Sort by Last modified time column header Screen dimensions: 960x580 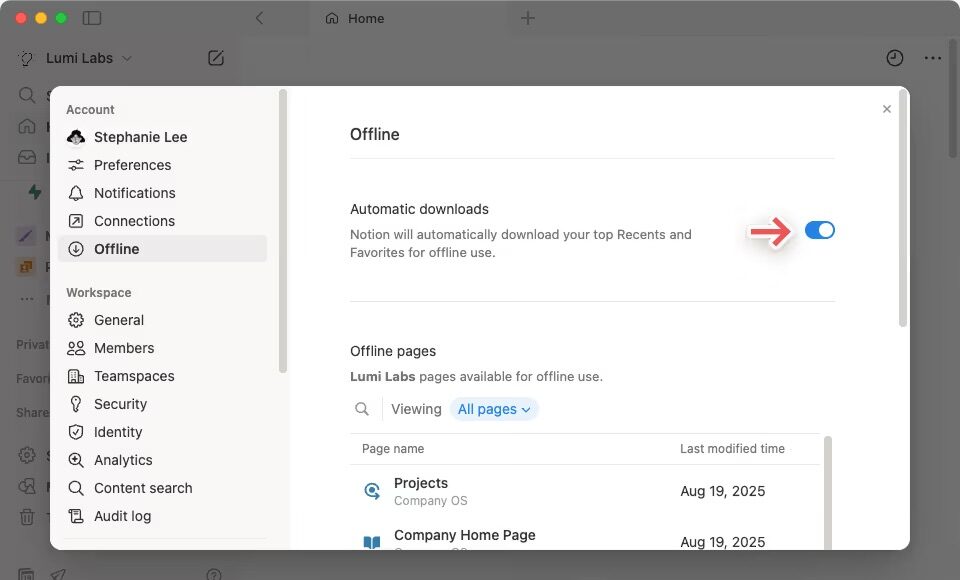pos(732,449)
